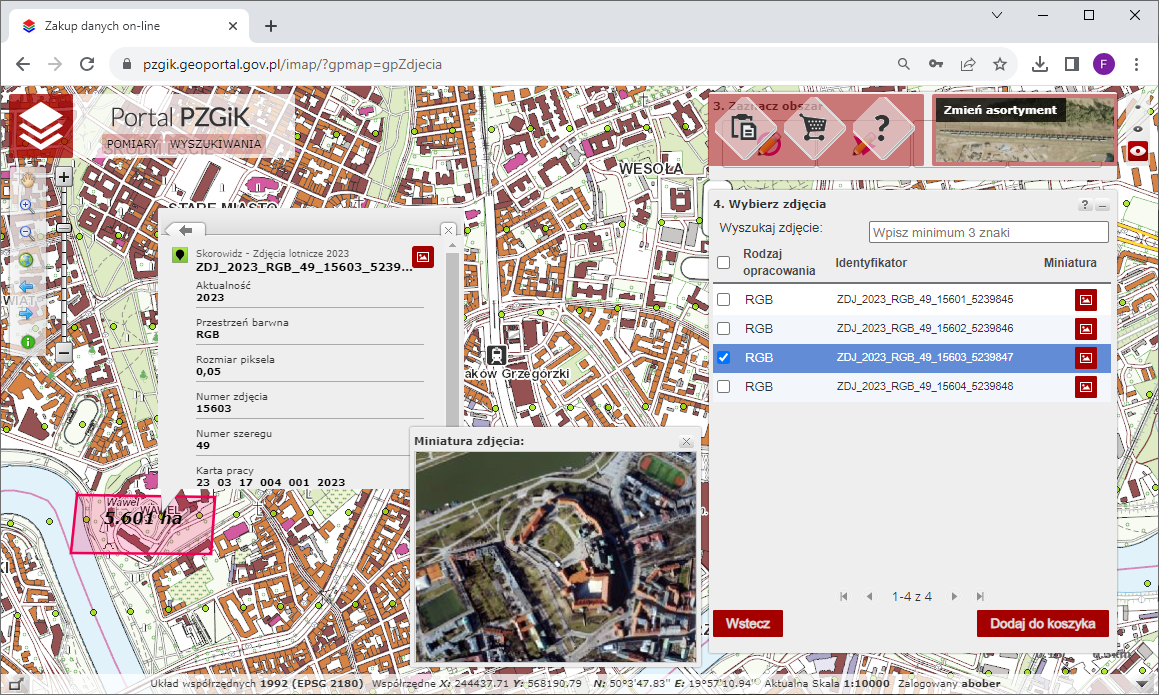
Task: Click the green info tool icon
Action: 27,342
